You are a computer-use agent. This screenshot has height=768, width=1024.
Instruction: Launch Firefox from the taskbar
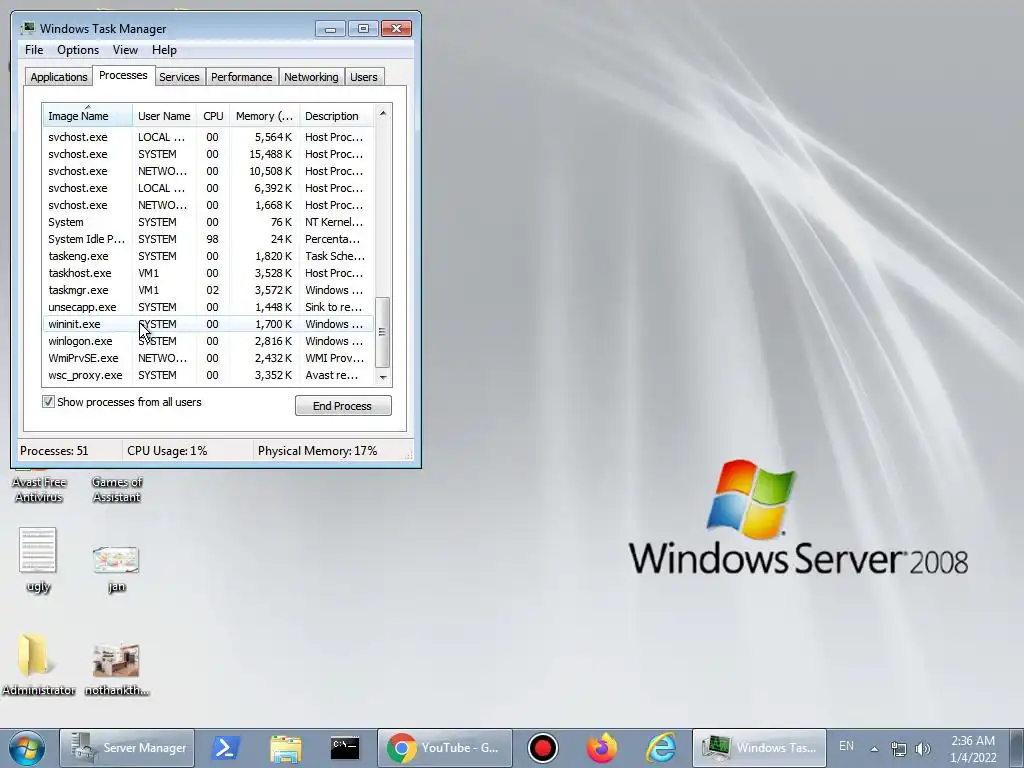(x=601, y=748)
